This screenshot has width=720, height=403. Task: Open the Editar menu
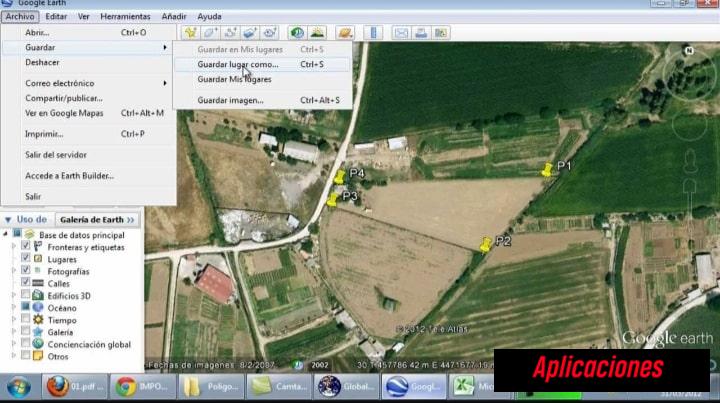[56, 17]
